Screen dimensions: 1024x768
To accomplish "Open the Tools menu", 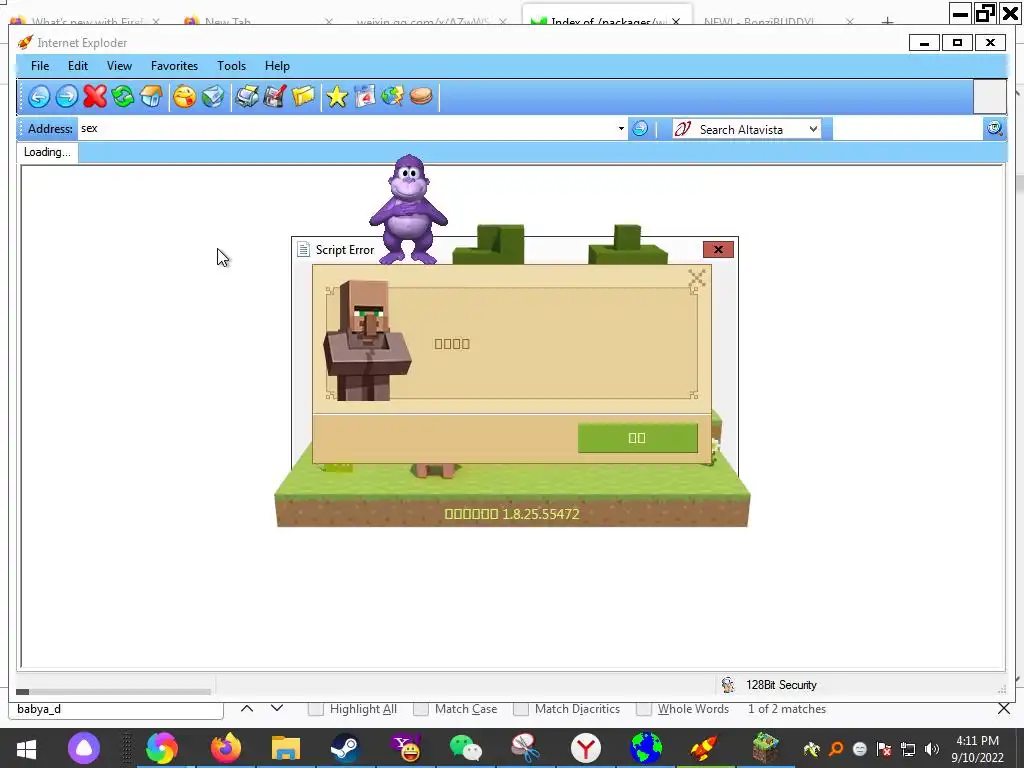I will (x=232, y=66).
